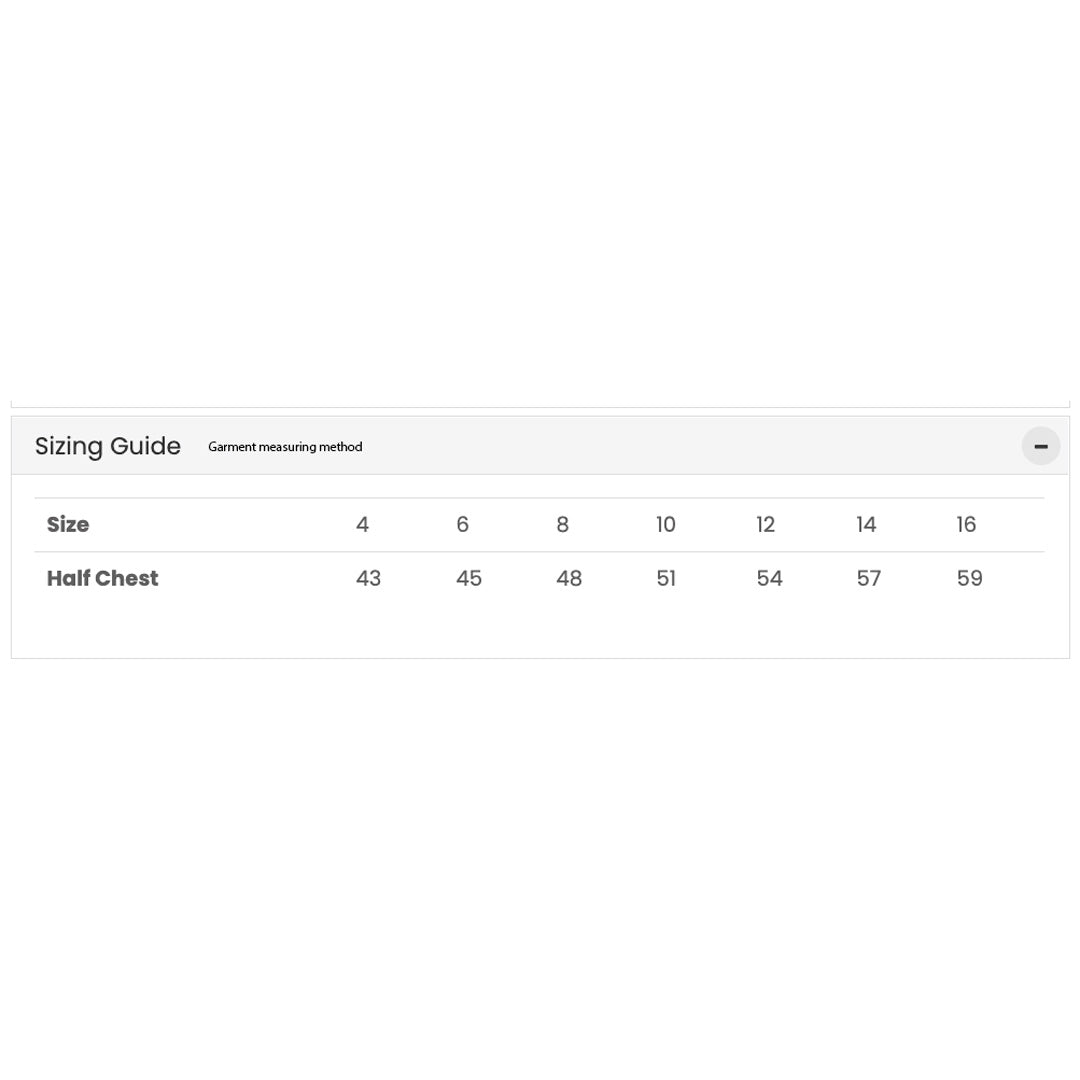The height and width of the screenshot is (1080, 1080).
Task: Collapse the Sizing Guide with minus icon
Action: pyautogui.click(x=1040, y=446)
